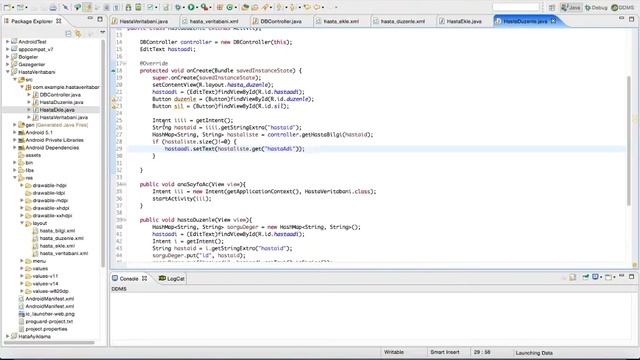Close the HastaDuzenle.java editor tab
640x360 pixels.
point(553,21)
